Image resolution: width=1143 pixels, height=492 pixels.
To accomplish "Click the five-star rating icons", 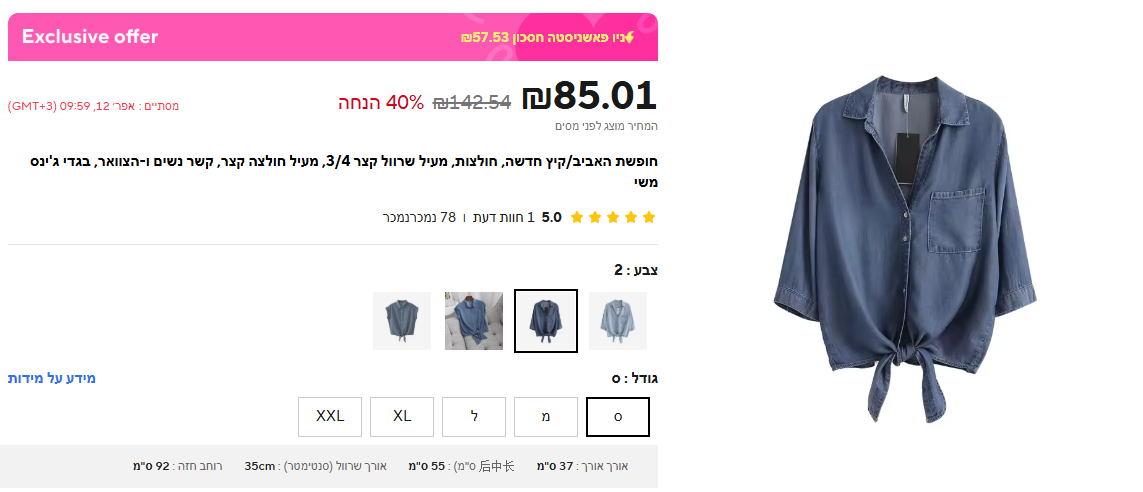I will click(x=613, y=217).
